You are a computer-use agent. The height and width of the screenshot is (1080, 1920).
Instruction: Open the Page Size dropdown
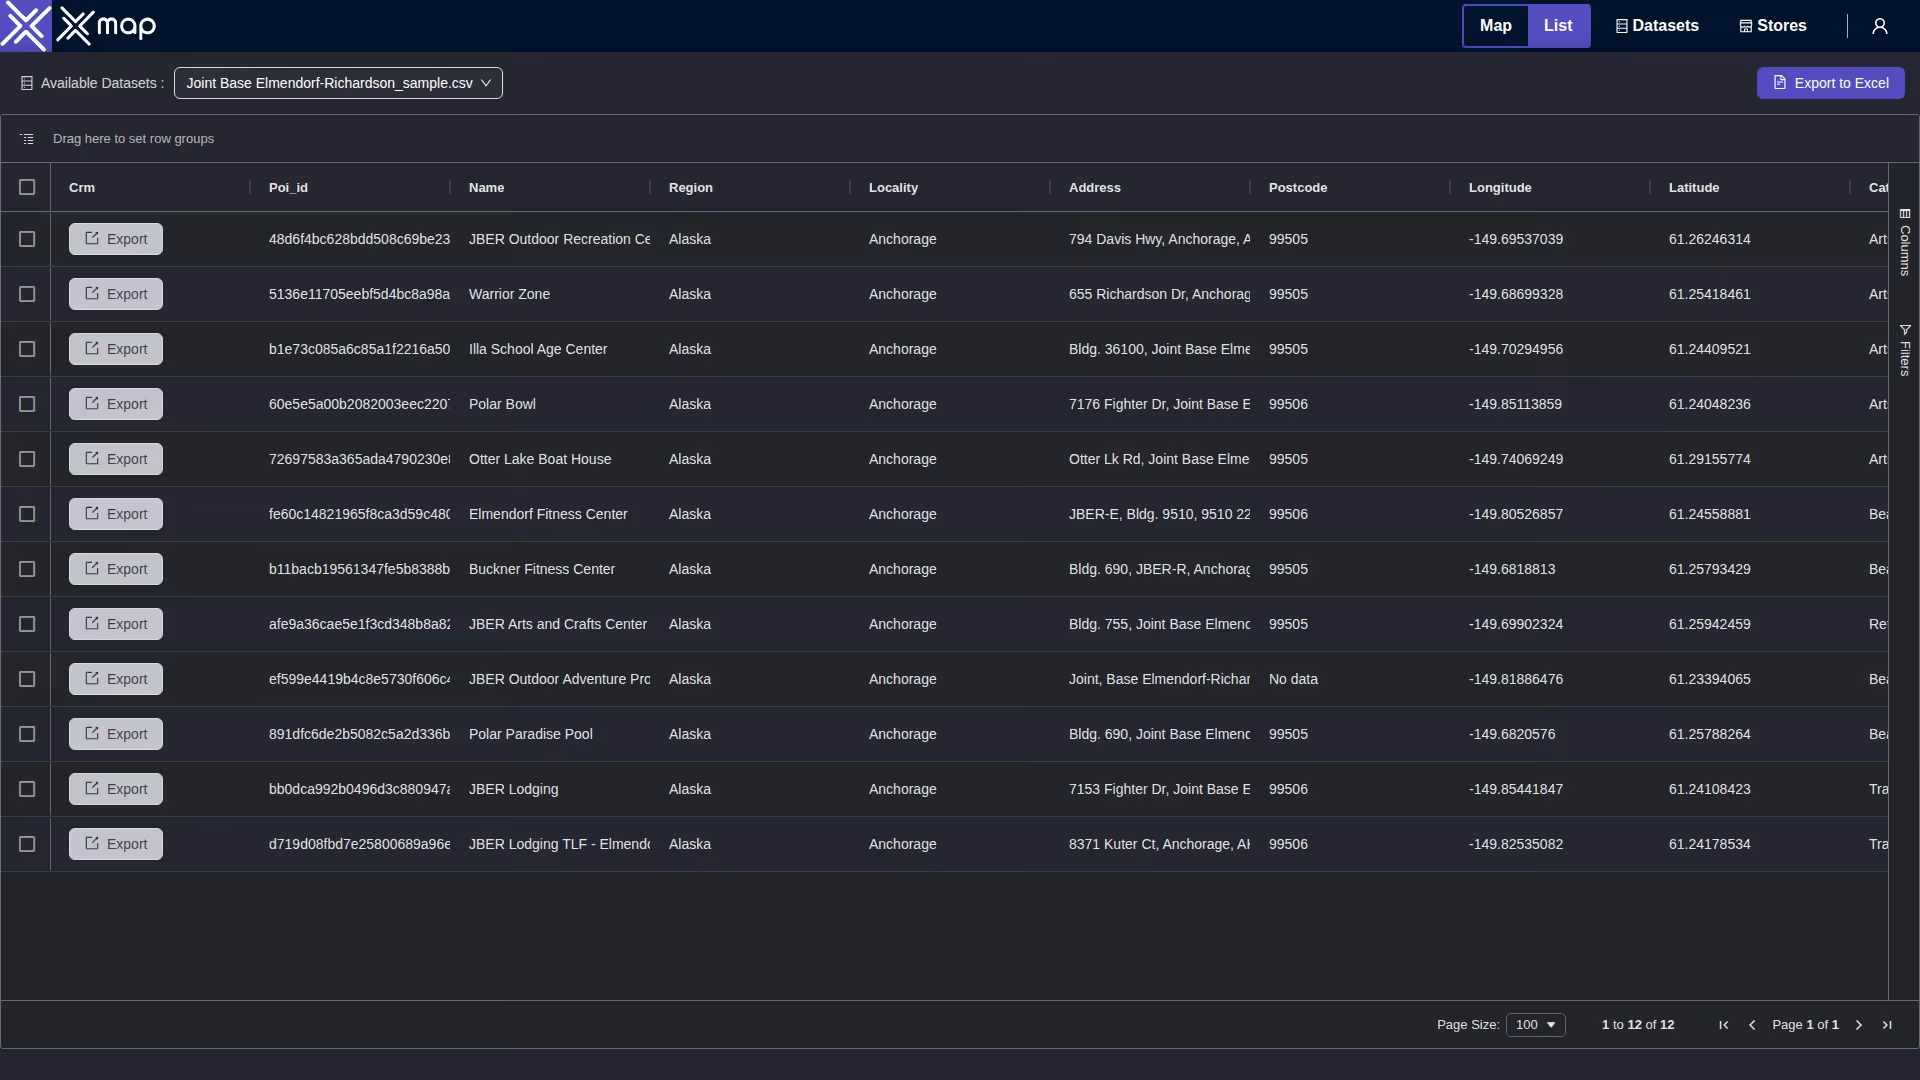coord(1536,1025)
